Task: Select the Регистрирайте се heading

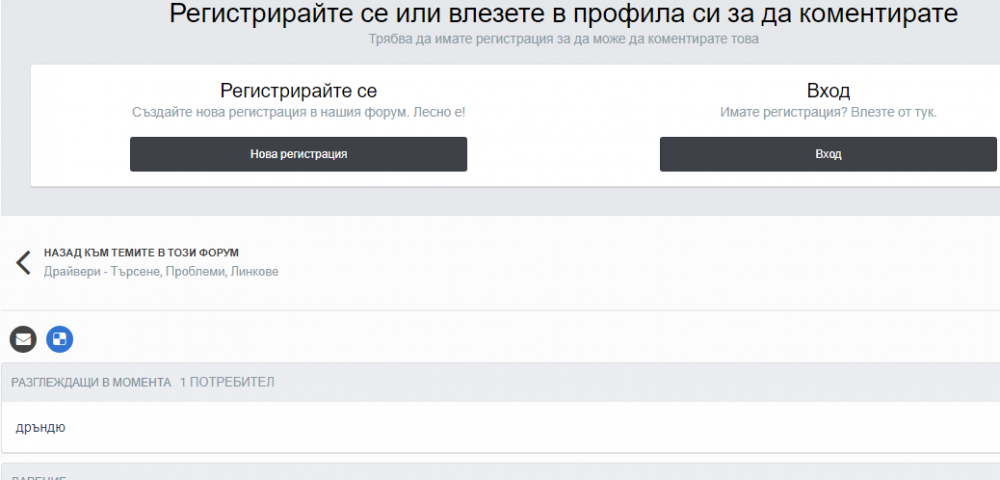Action: (x=298, y=91)
